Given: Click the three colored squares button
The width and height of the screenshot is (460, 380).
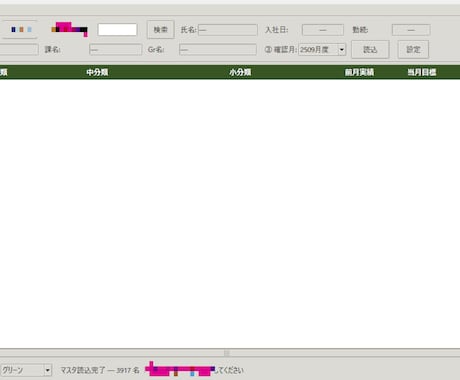Looking at the screenshot, I should tap(21, 30).
